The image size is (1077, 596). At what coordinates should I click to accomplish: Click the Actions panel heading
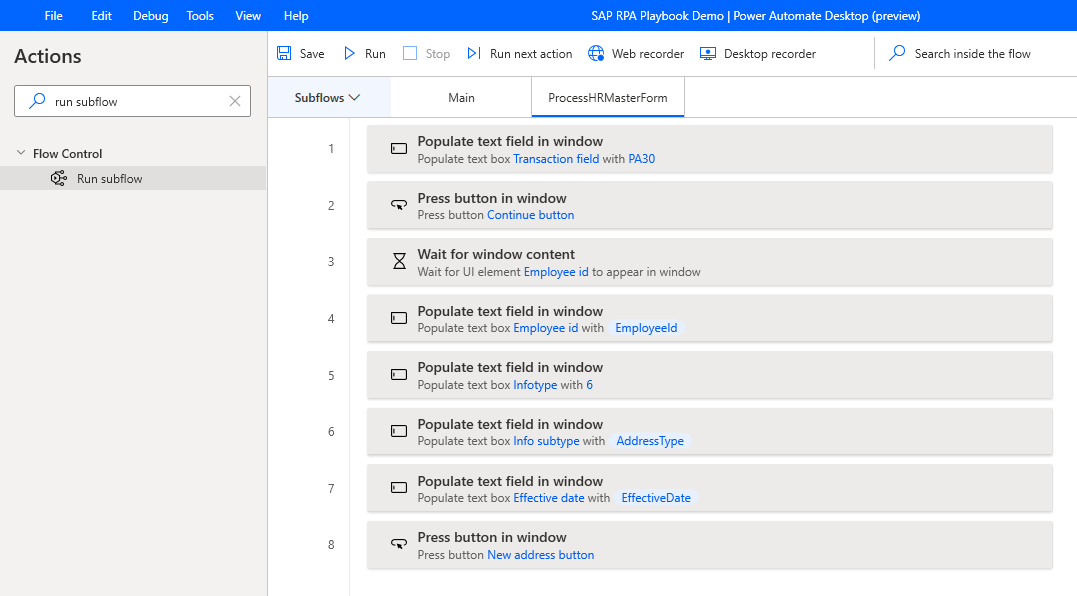tap(47, 56)
